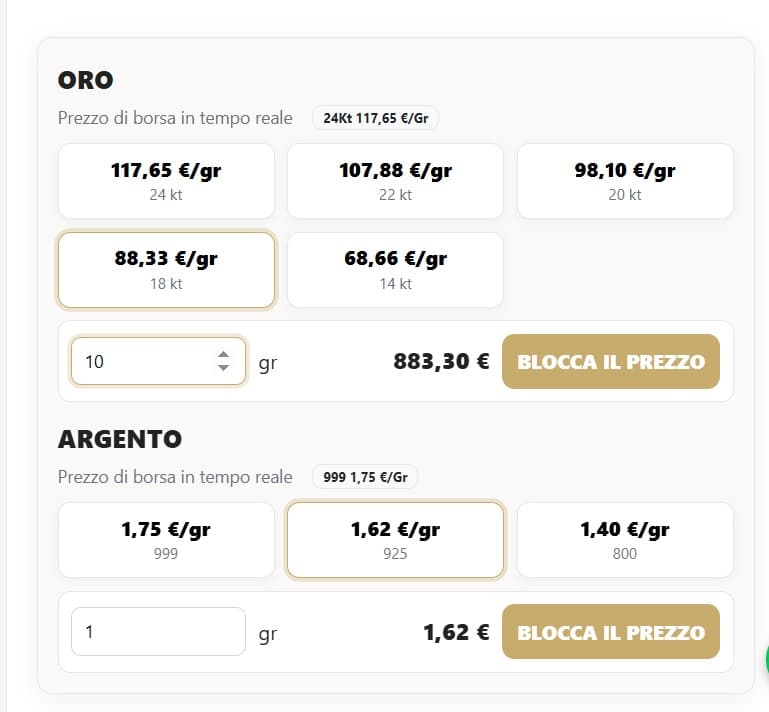Click the silver weight input field
The image size is (769, 712).
point(157,632)
